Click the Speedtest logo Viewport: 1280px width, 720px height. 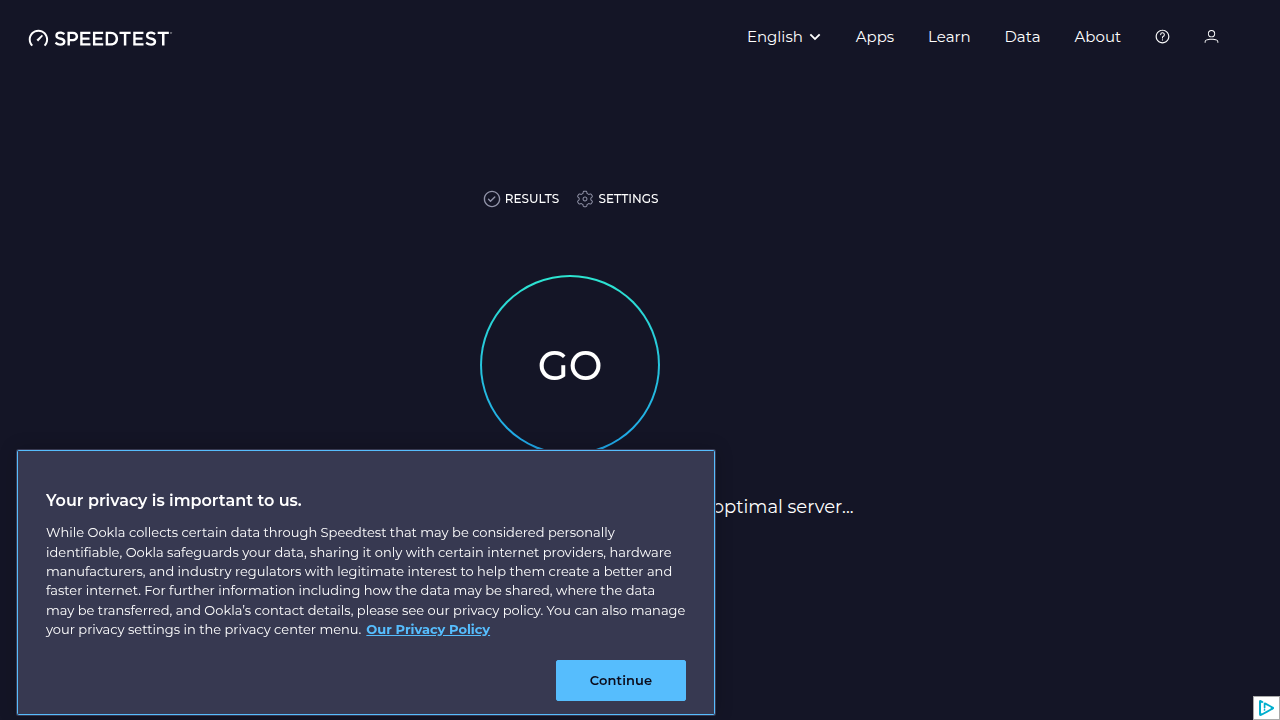[100, 38]
